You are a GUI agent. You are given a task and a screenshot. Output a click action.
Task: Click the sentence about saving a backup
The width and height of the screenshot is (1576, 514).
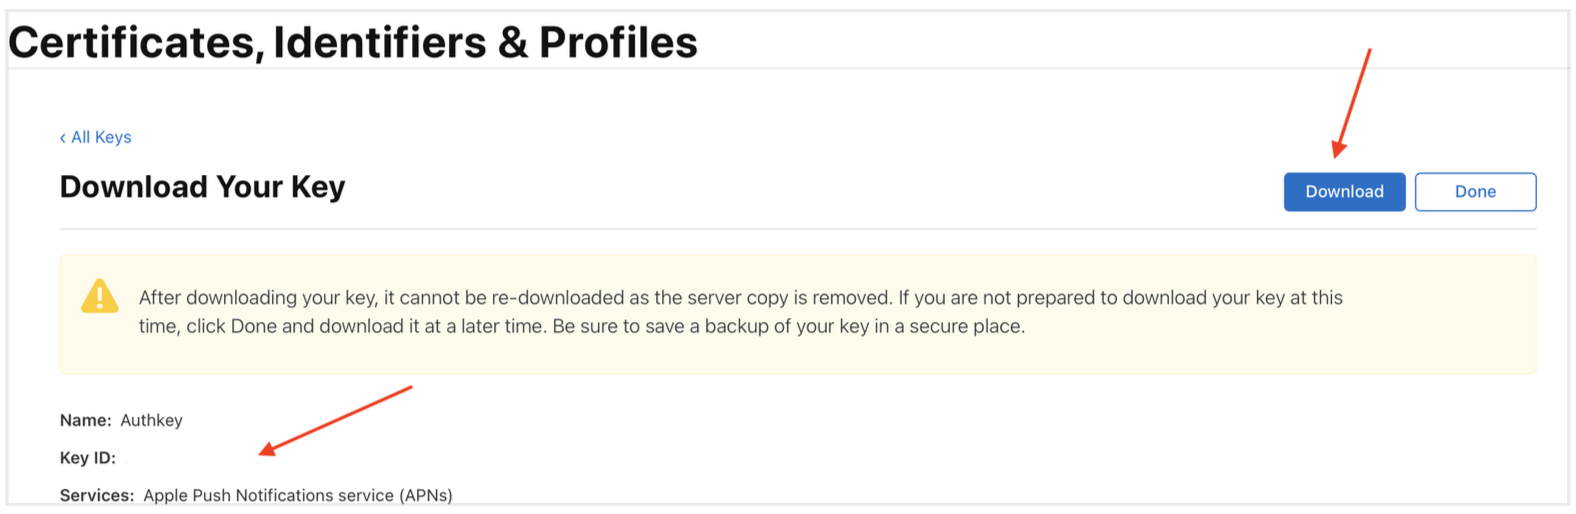click(x=788, y=326)
